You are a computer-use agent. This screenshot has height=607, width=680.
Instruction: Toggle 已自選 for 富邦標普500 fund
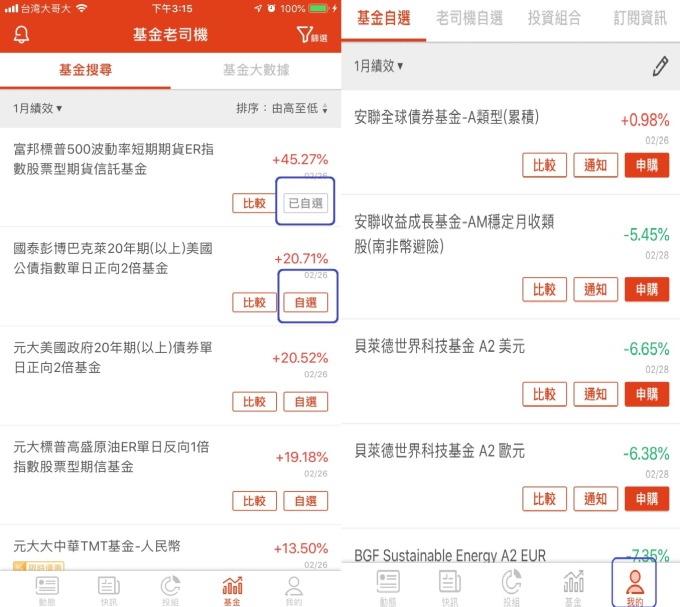point(305,203)
